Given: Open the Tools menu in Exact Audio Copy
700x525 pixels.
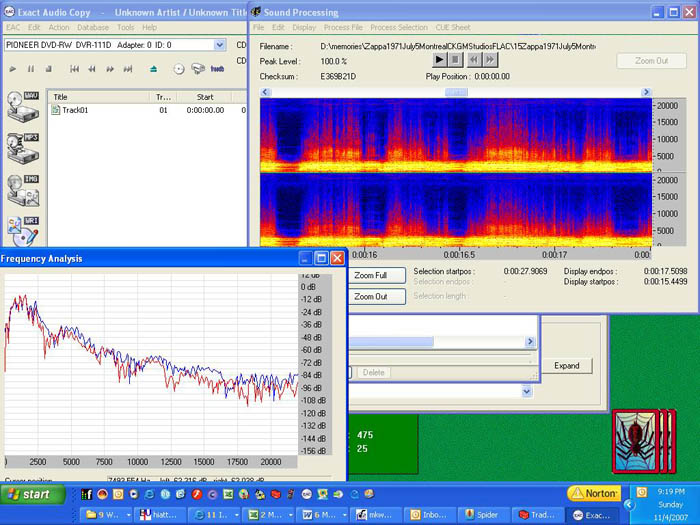Looking at the screenshot, I should tap(125, 27).
